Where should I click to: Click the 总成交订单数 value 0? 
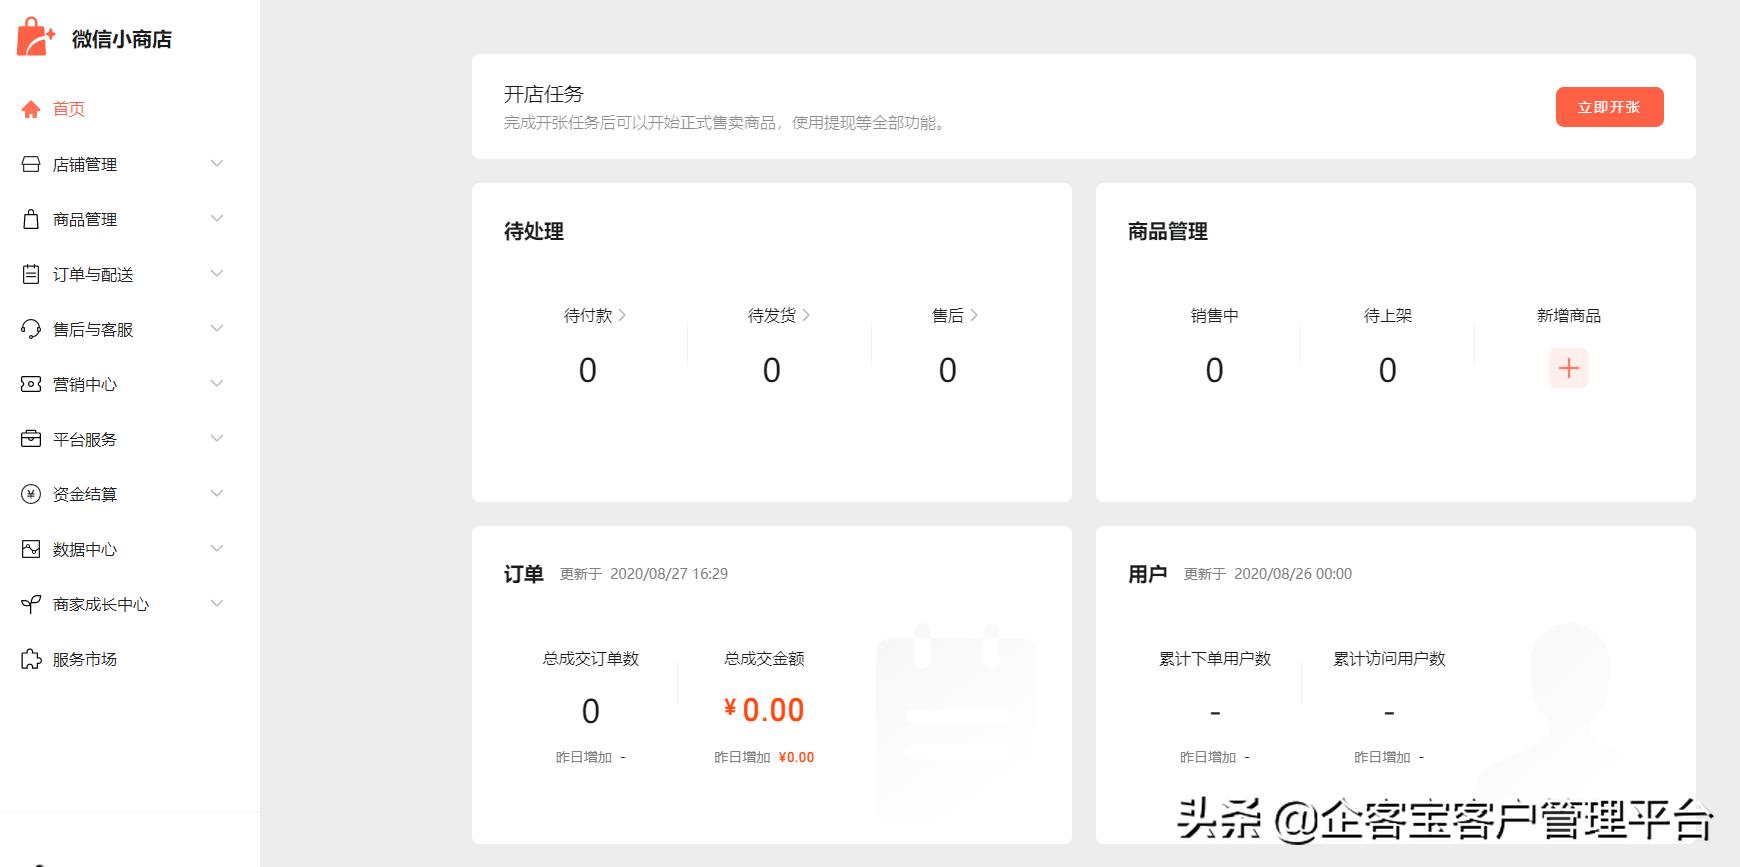(x=591, y=711)
